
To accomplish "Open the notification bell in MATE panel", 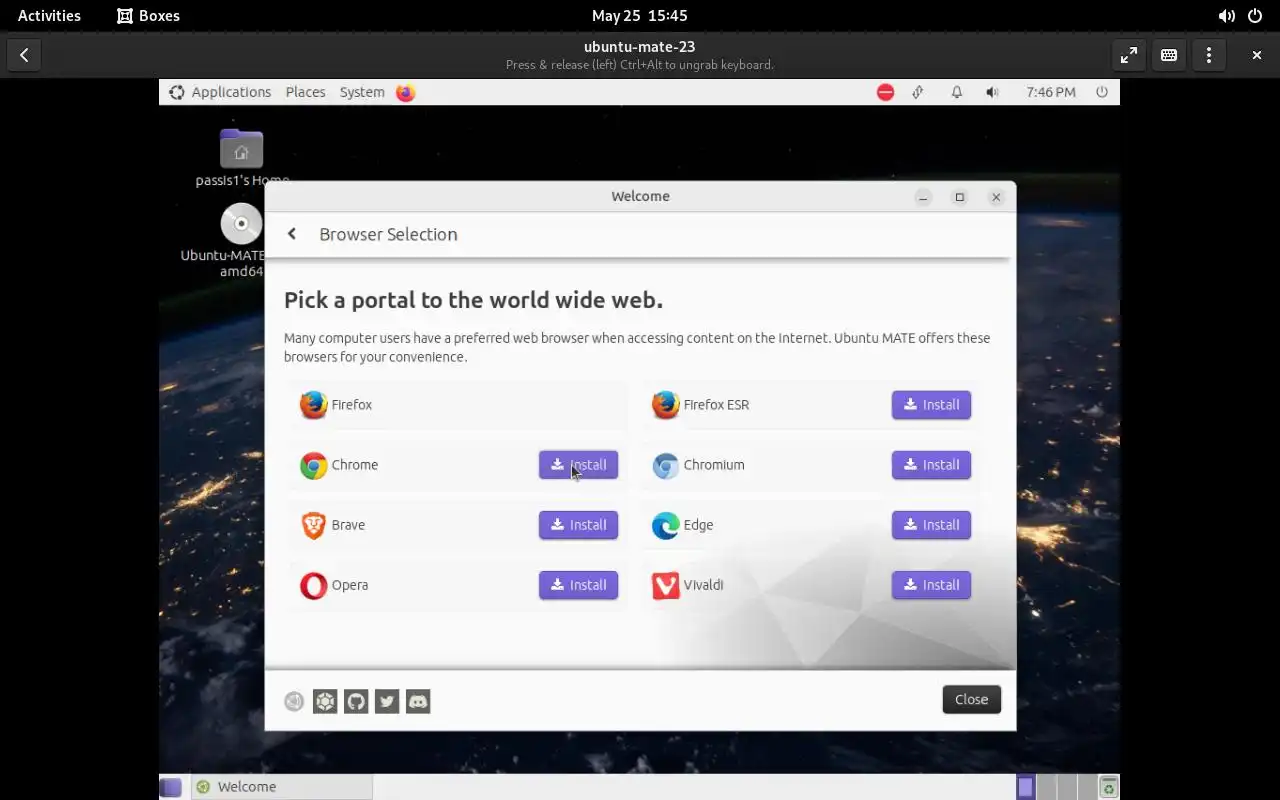I will click(x=957, y=92).
